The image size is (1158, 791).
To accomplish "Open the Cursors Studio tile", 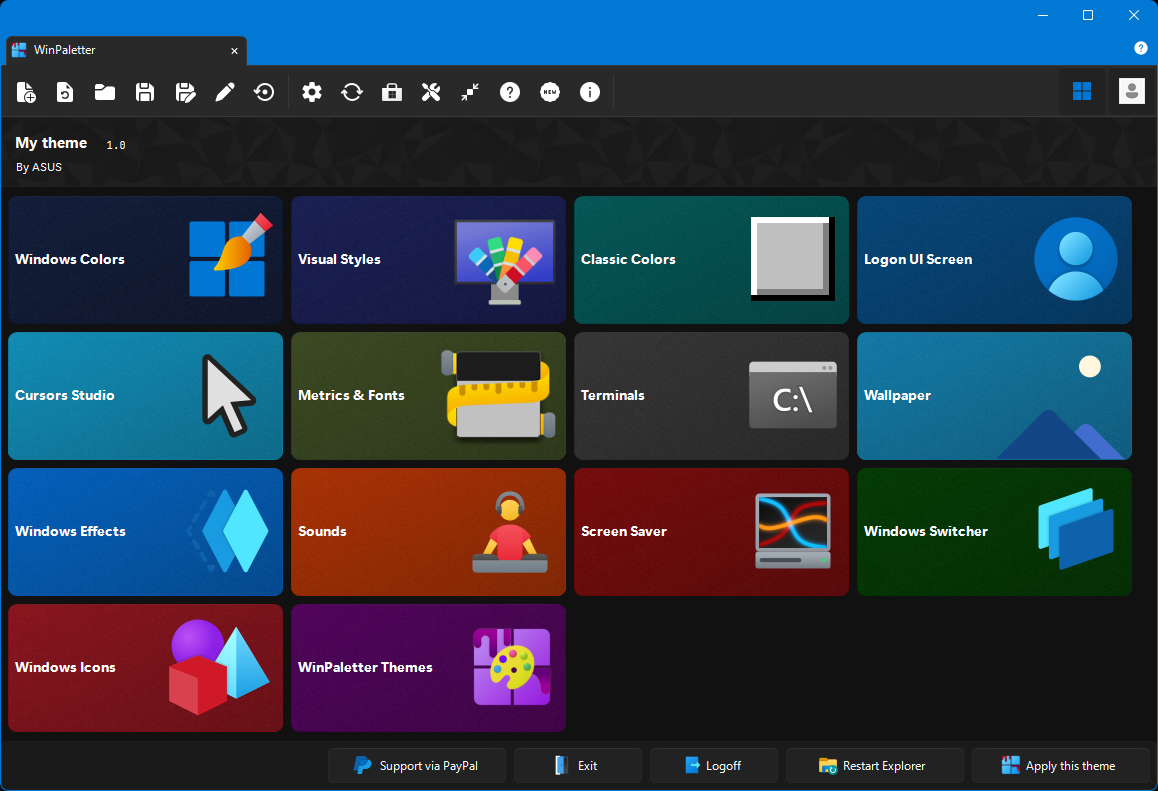I will coord(145,396).
